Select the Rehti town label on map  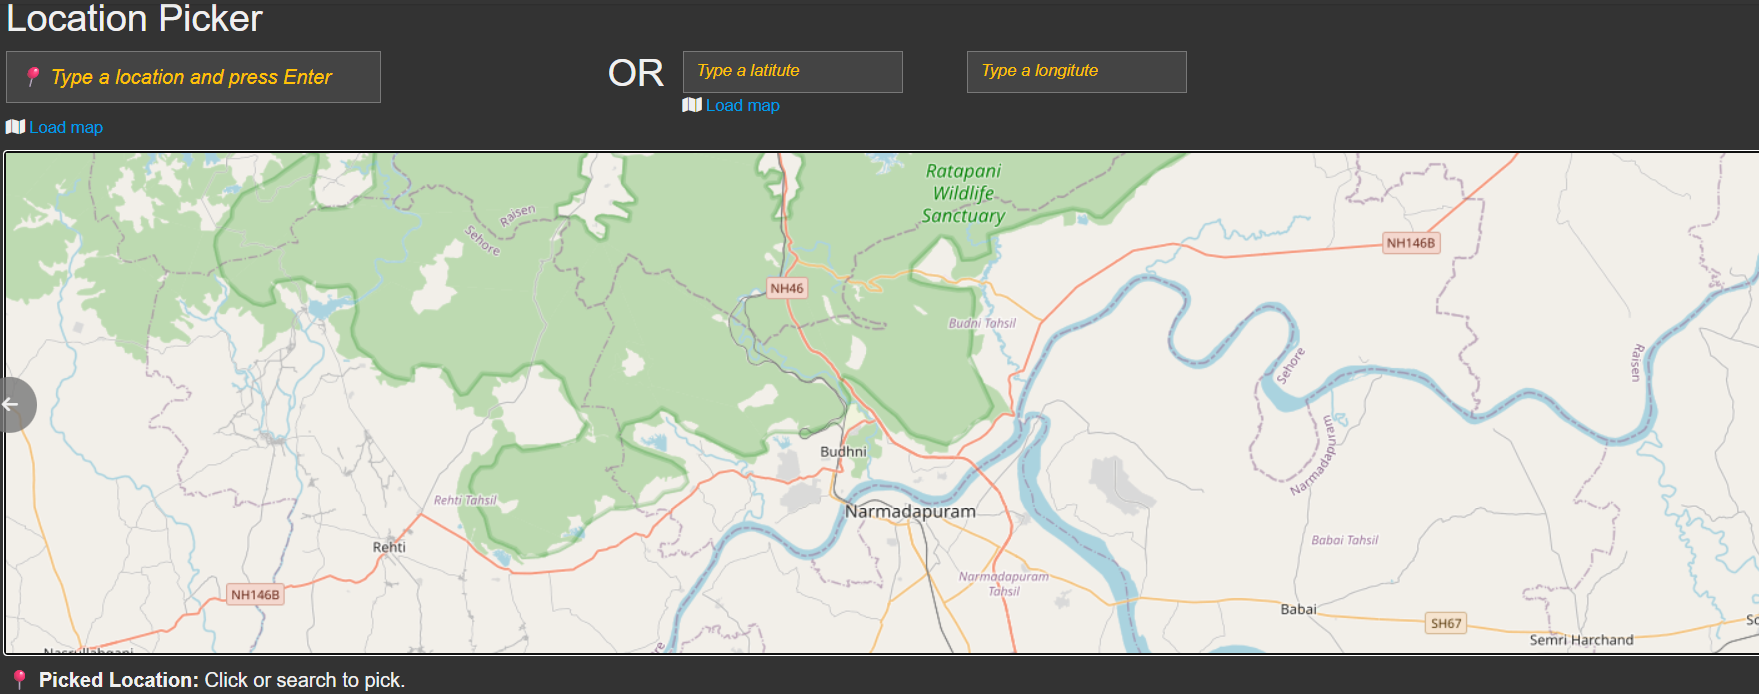click(x=389, y=547)
